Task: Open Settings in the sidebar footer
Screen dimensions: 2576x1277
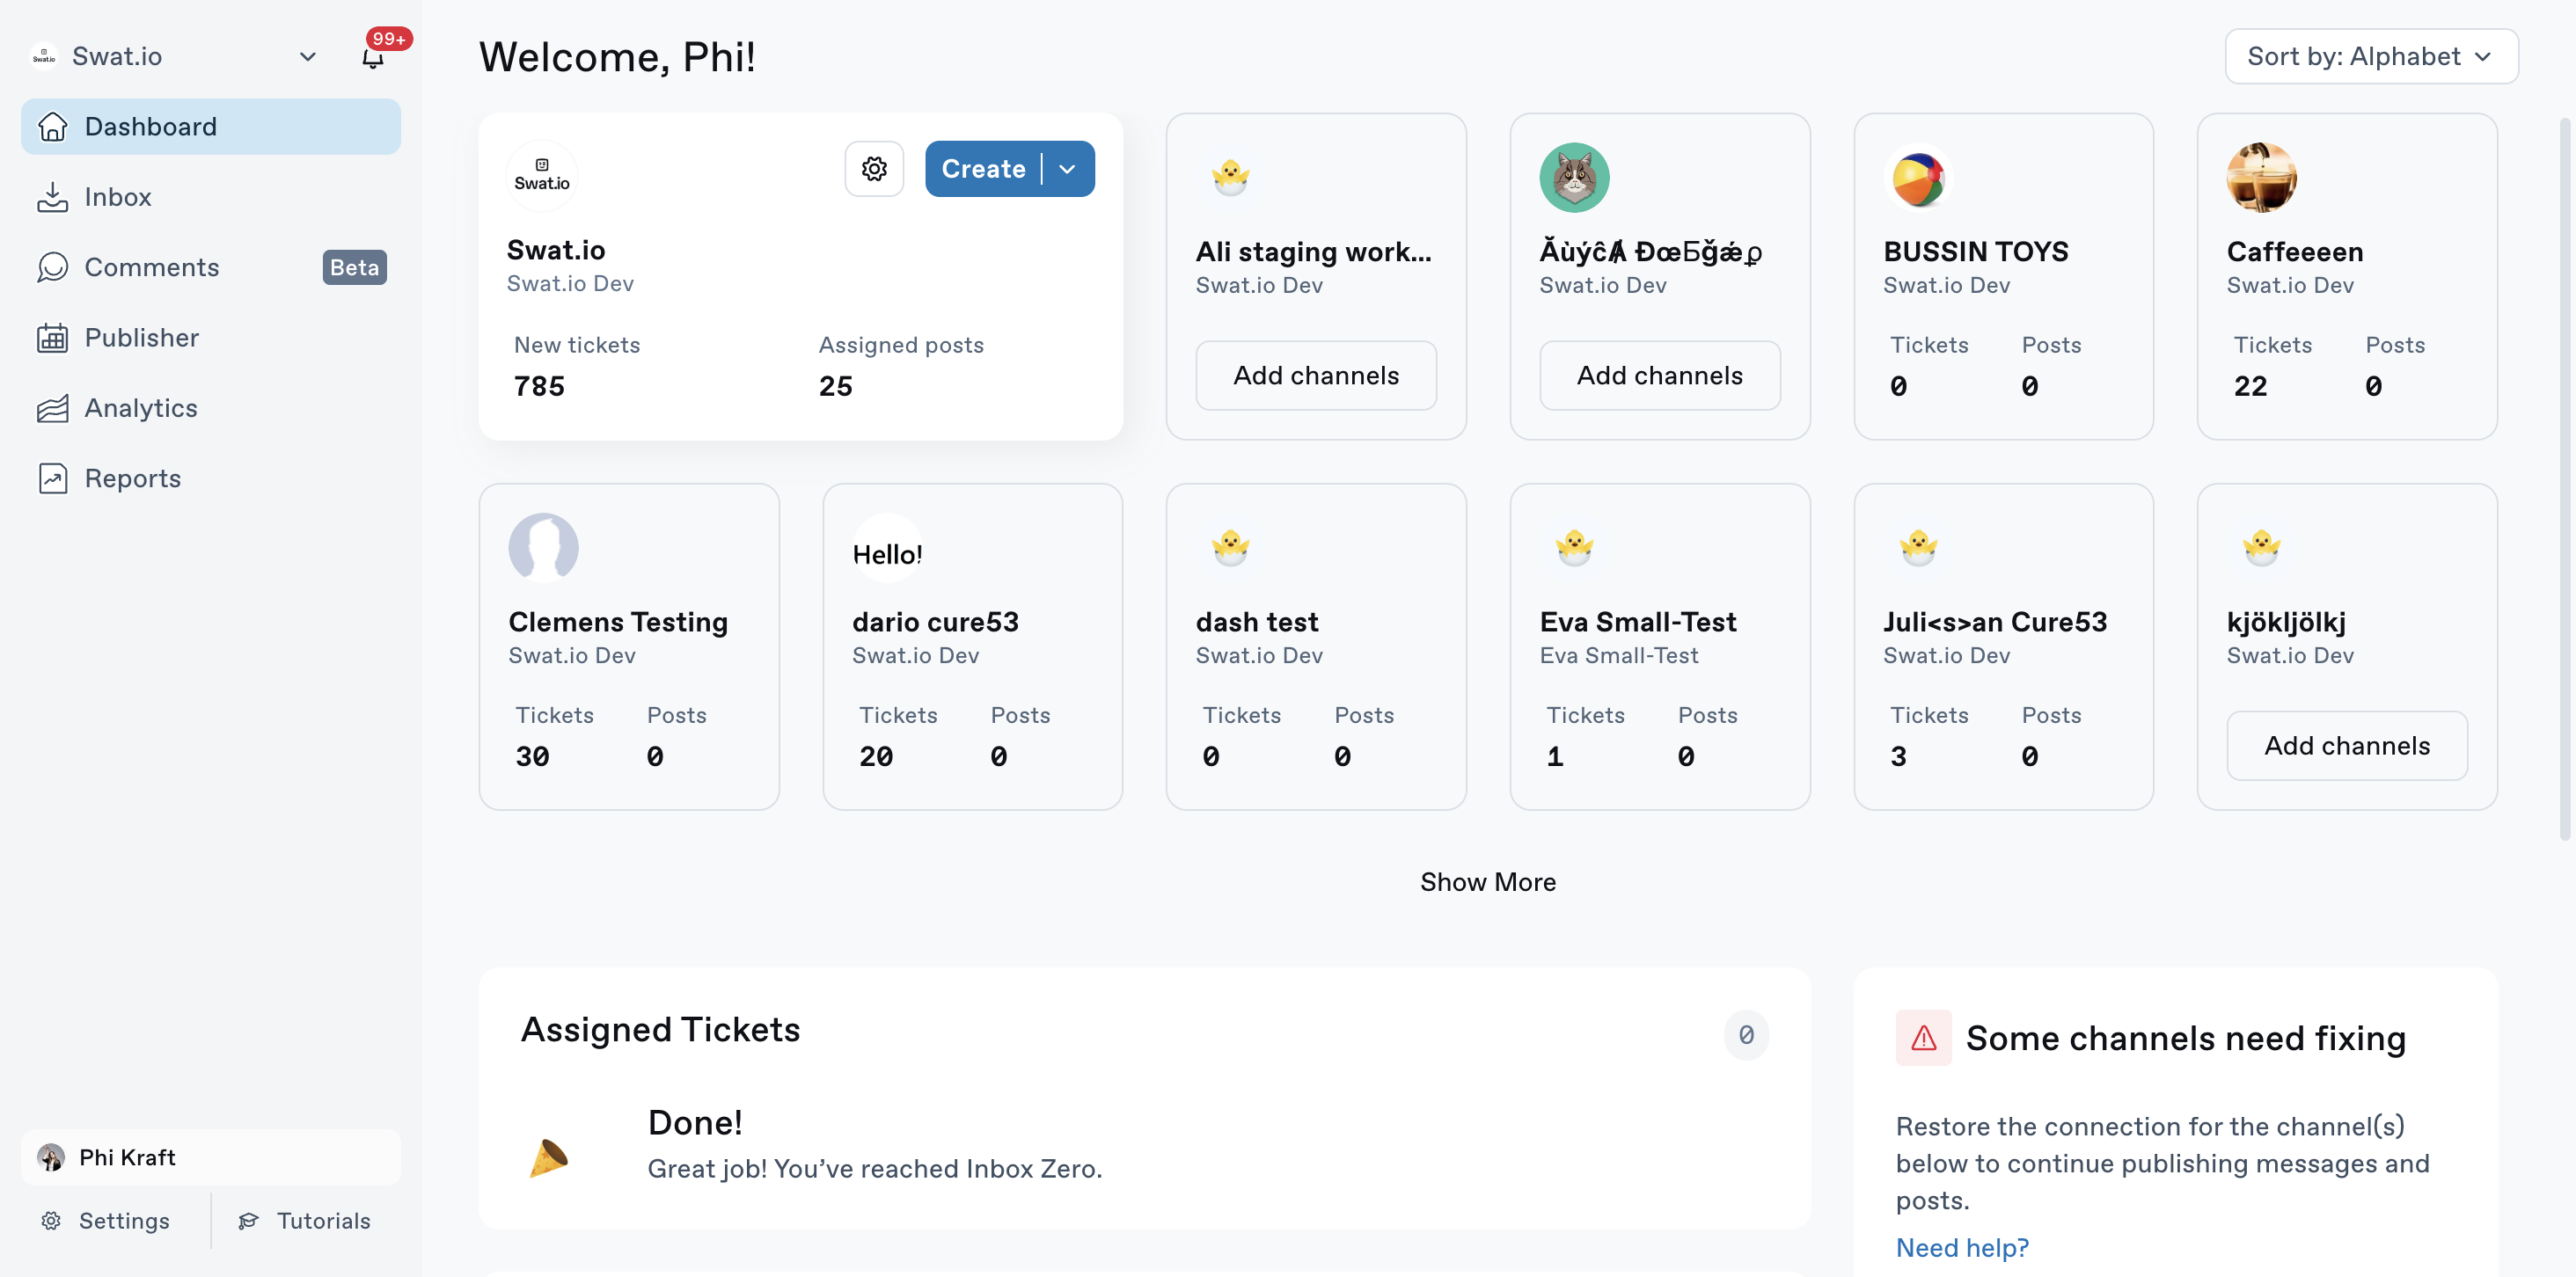Action: pos(106,1221)
